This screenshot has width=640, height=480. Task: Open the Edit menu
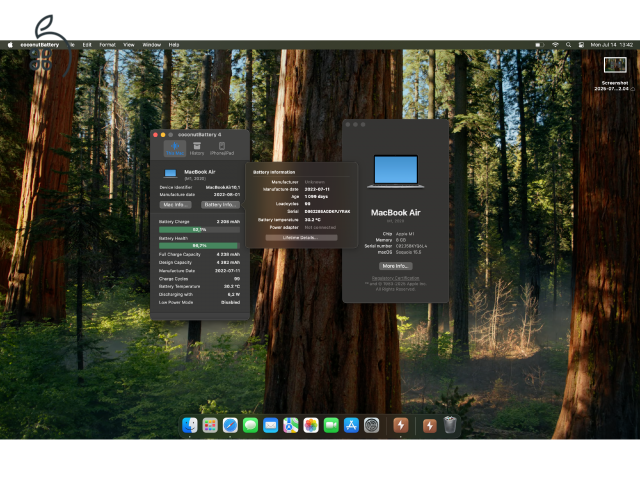[87, 45]
